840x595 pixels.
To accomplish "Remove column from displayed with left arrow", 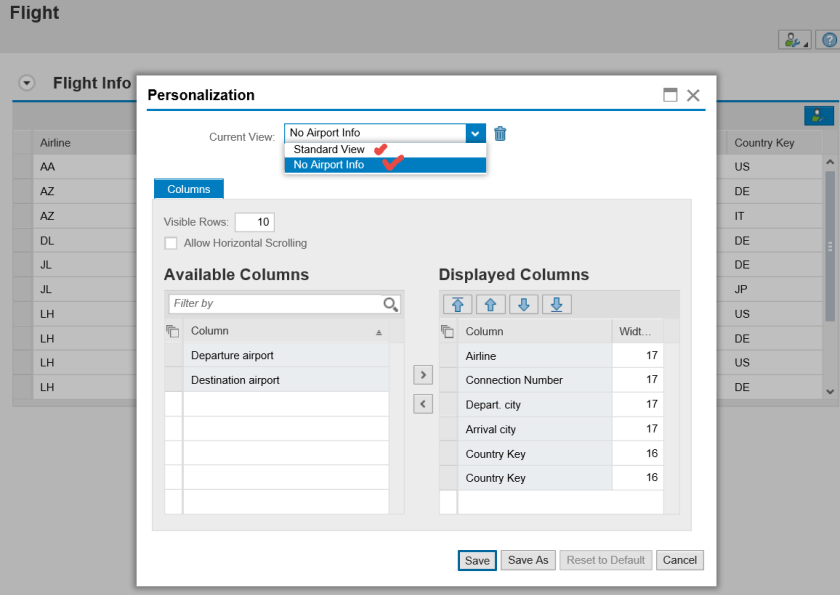I will (x=423, y=404).
